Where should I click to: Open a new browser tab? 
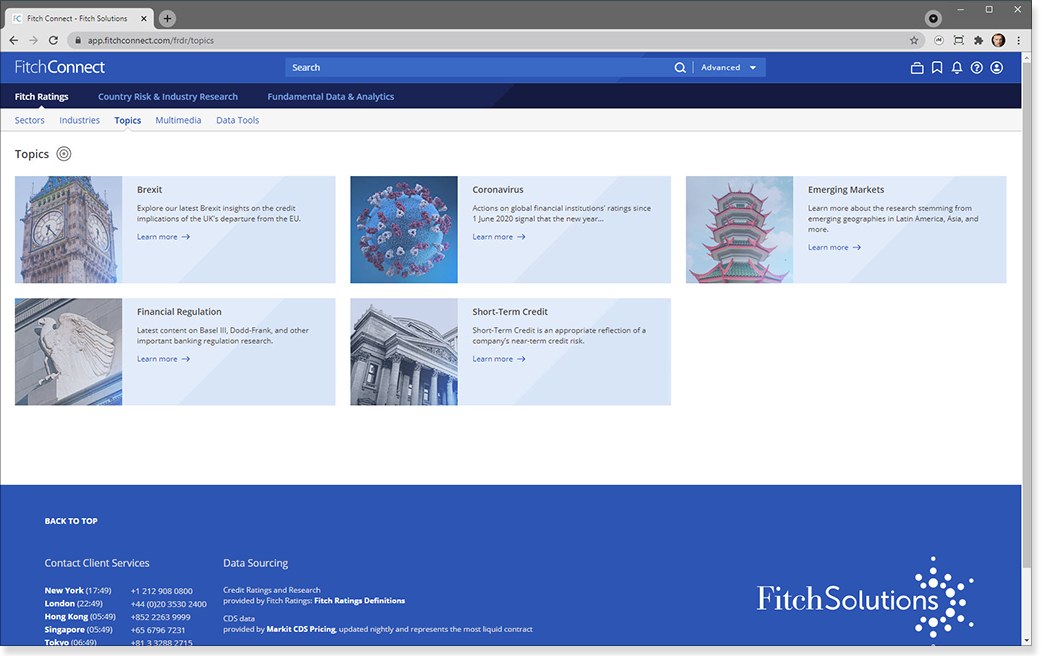[x=167, y=19]
